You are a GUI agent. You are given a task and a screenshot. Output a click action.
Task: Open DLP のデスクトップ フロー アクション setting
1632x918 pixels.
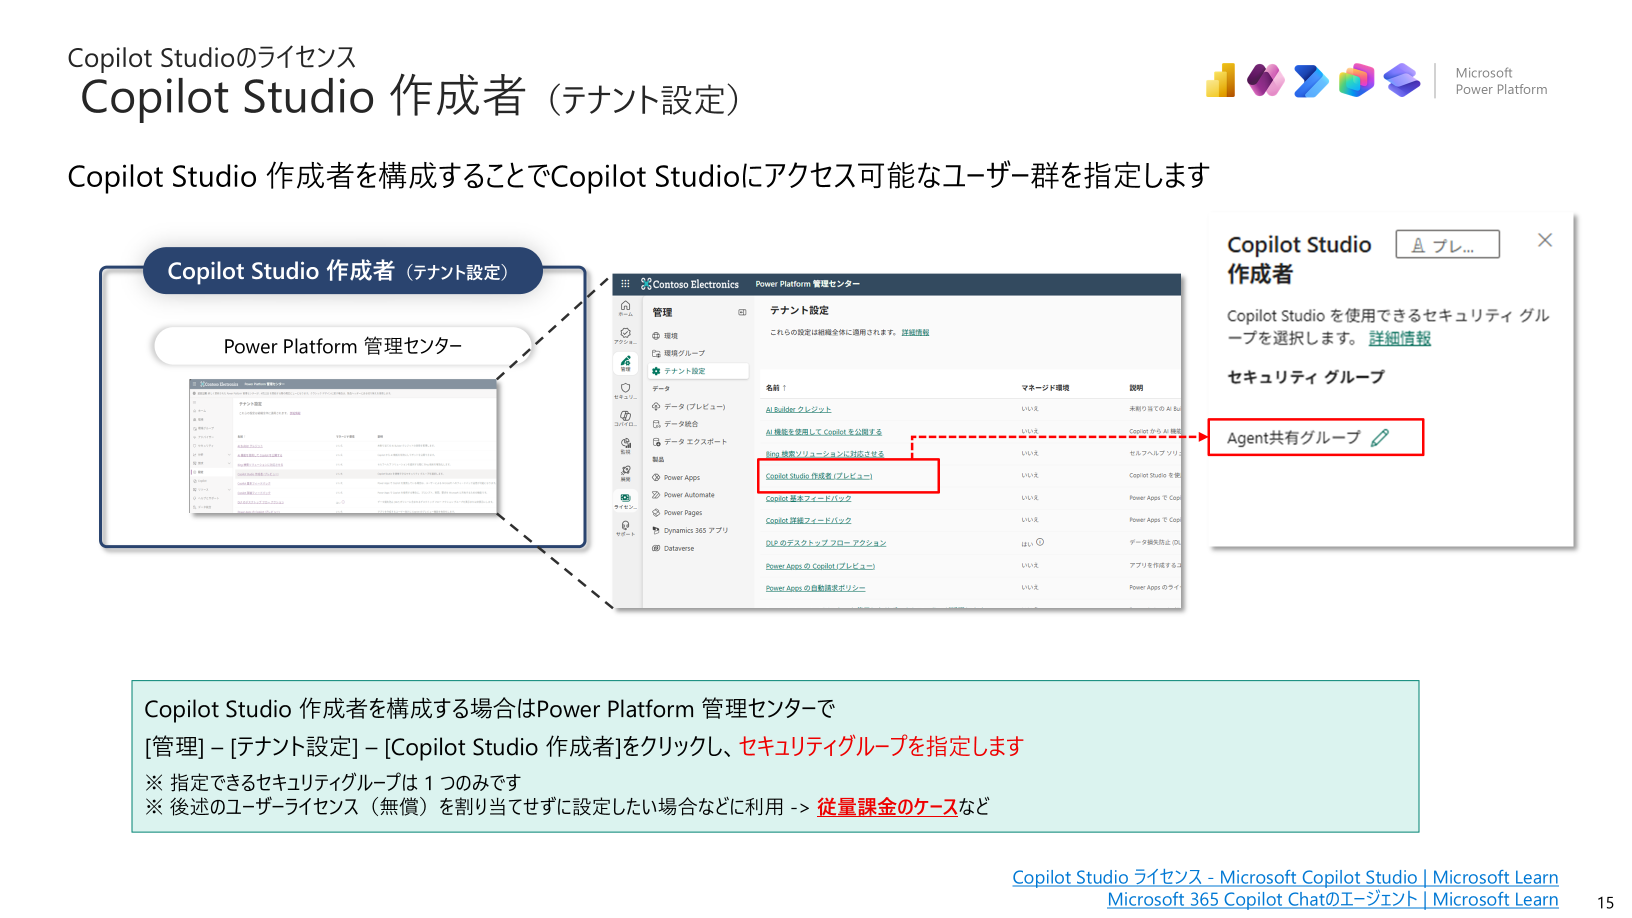826,543
